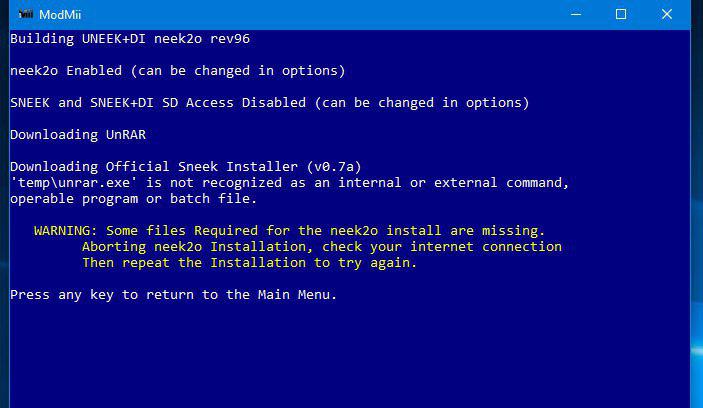Click the 'temp\unrar.exe' error text
The width and height of the screenshot is (703, 408).
[73, 182]
